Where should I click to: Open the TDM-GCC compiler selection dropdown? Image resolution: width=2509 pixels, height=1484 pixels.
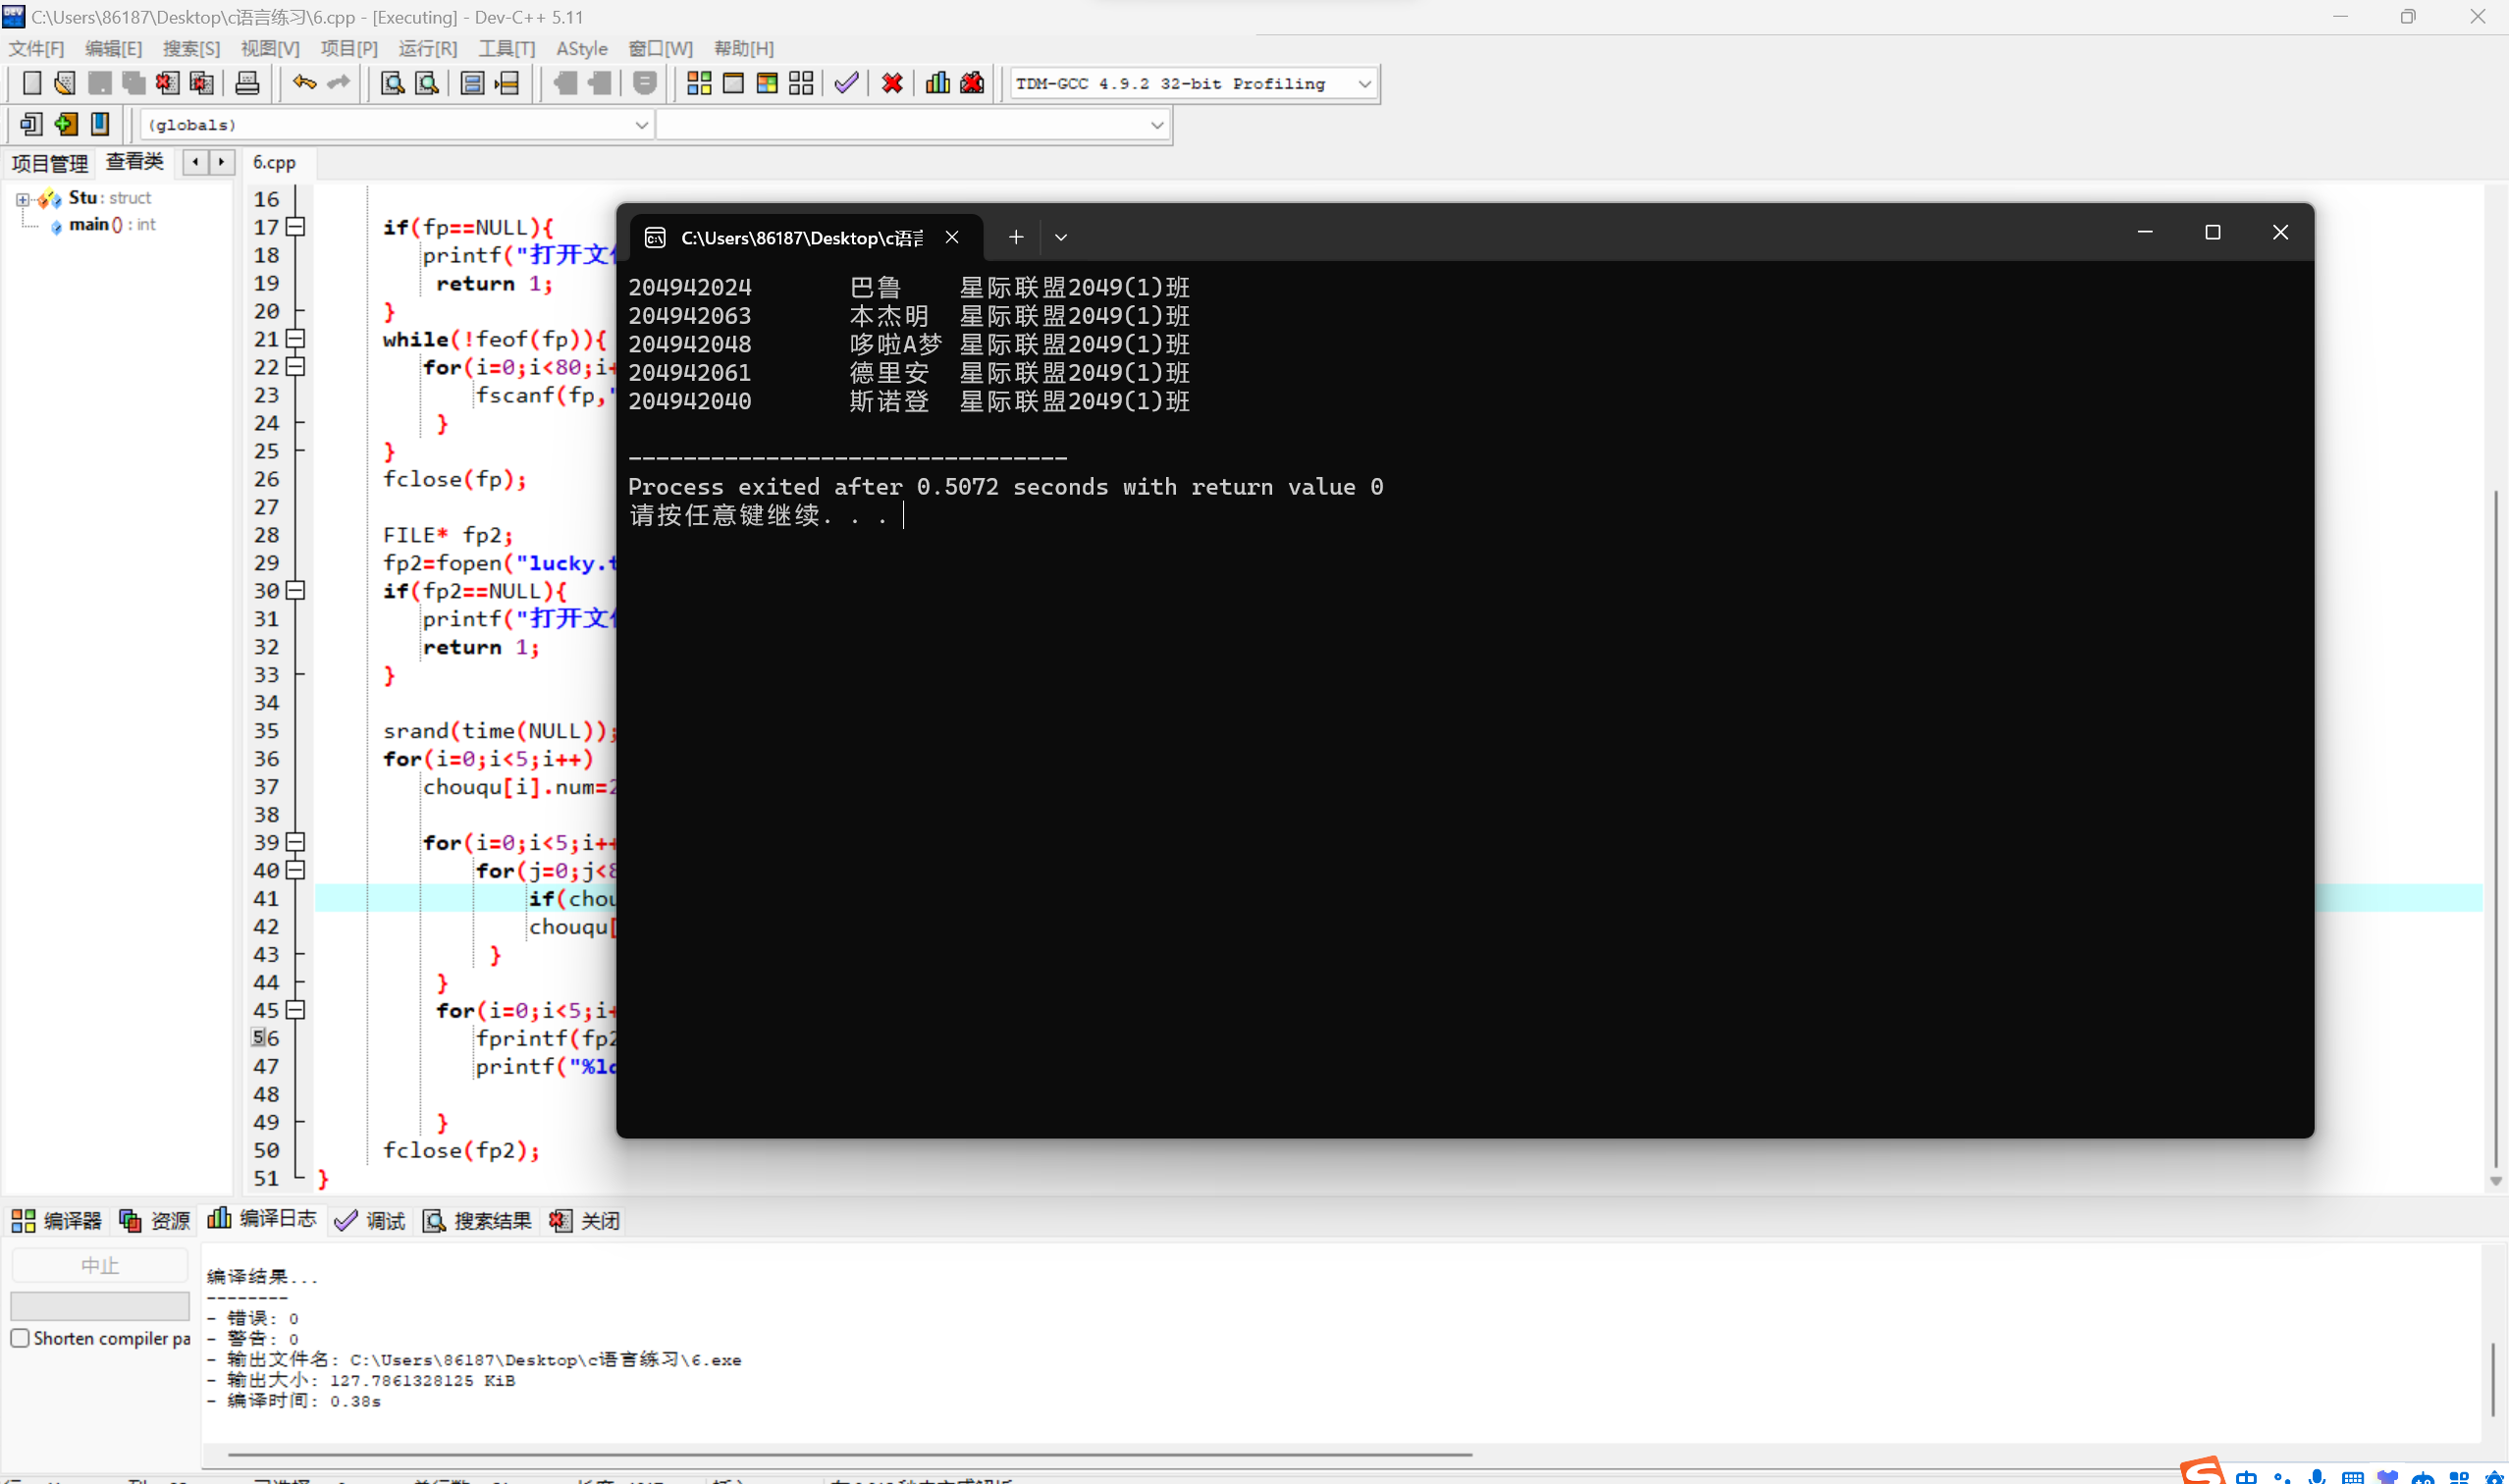point(1364,84)
